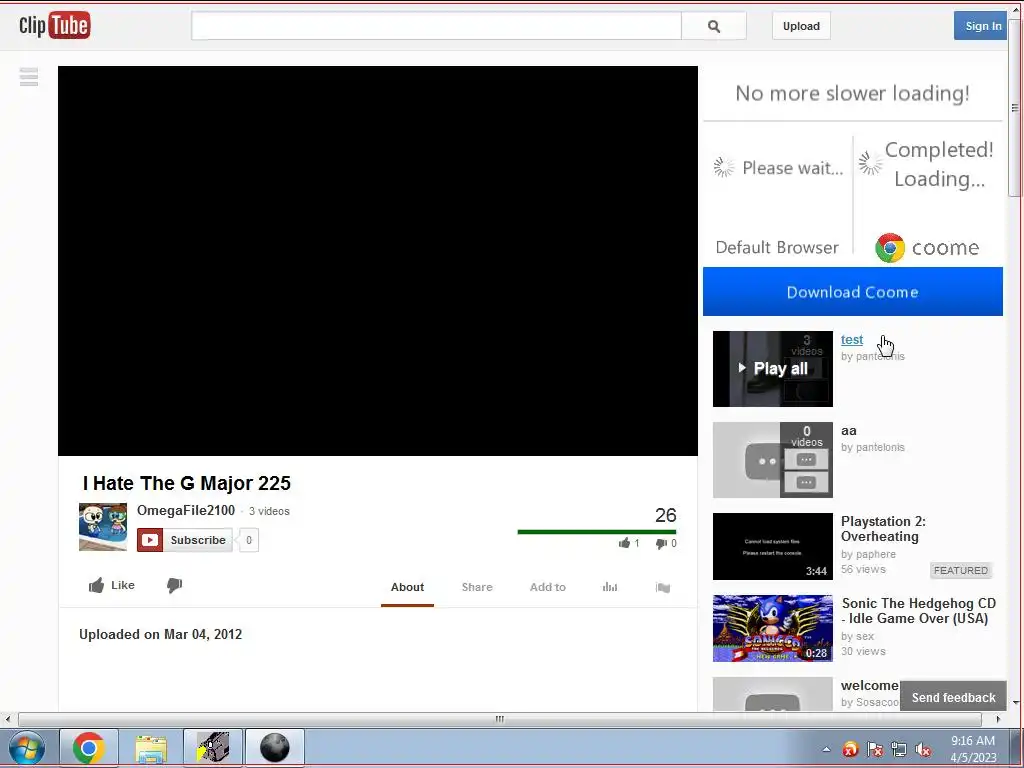Click the horizontal scrollbar right arrow
1024x768 pixels.
pos(998,719)
